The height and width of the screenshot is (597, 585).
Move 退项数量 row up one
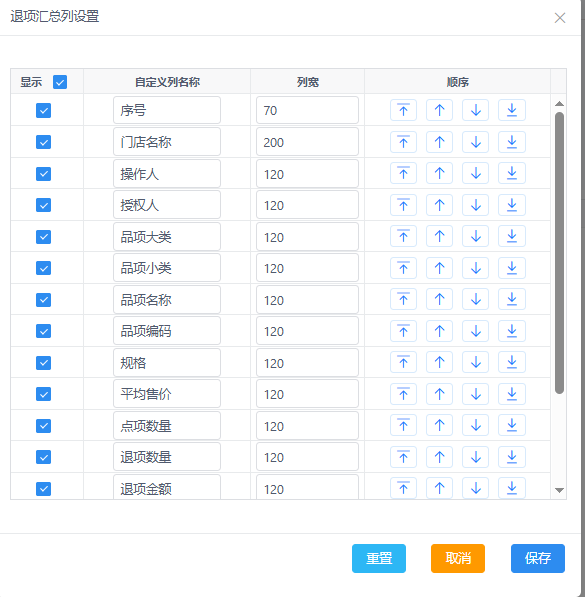point(440,457)
